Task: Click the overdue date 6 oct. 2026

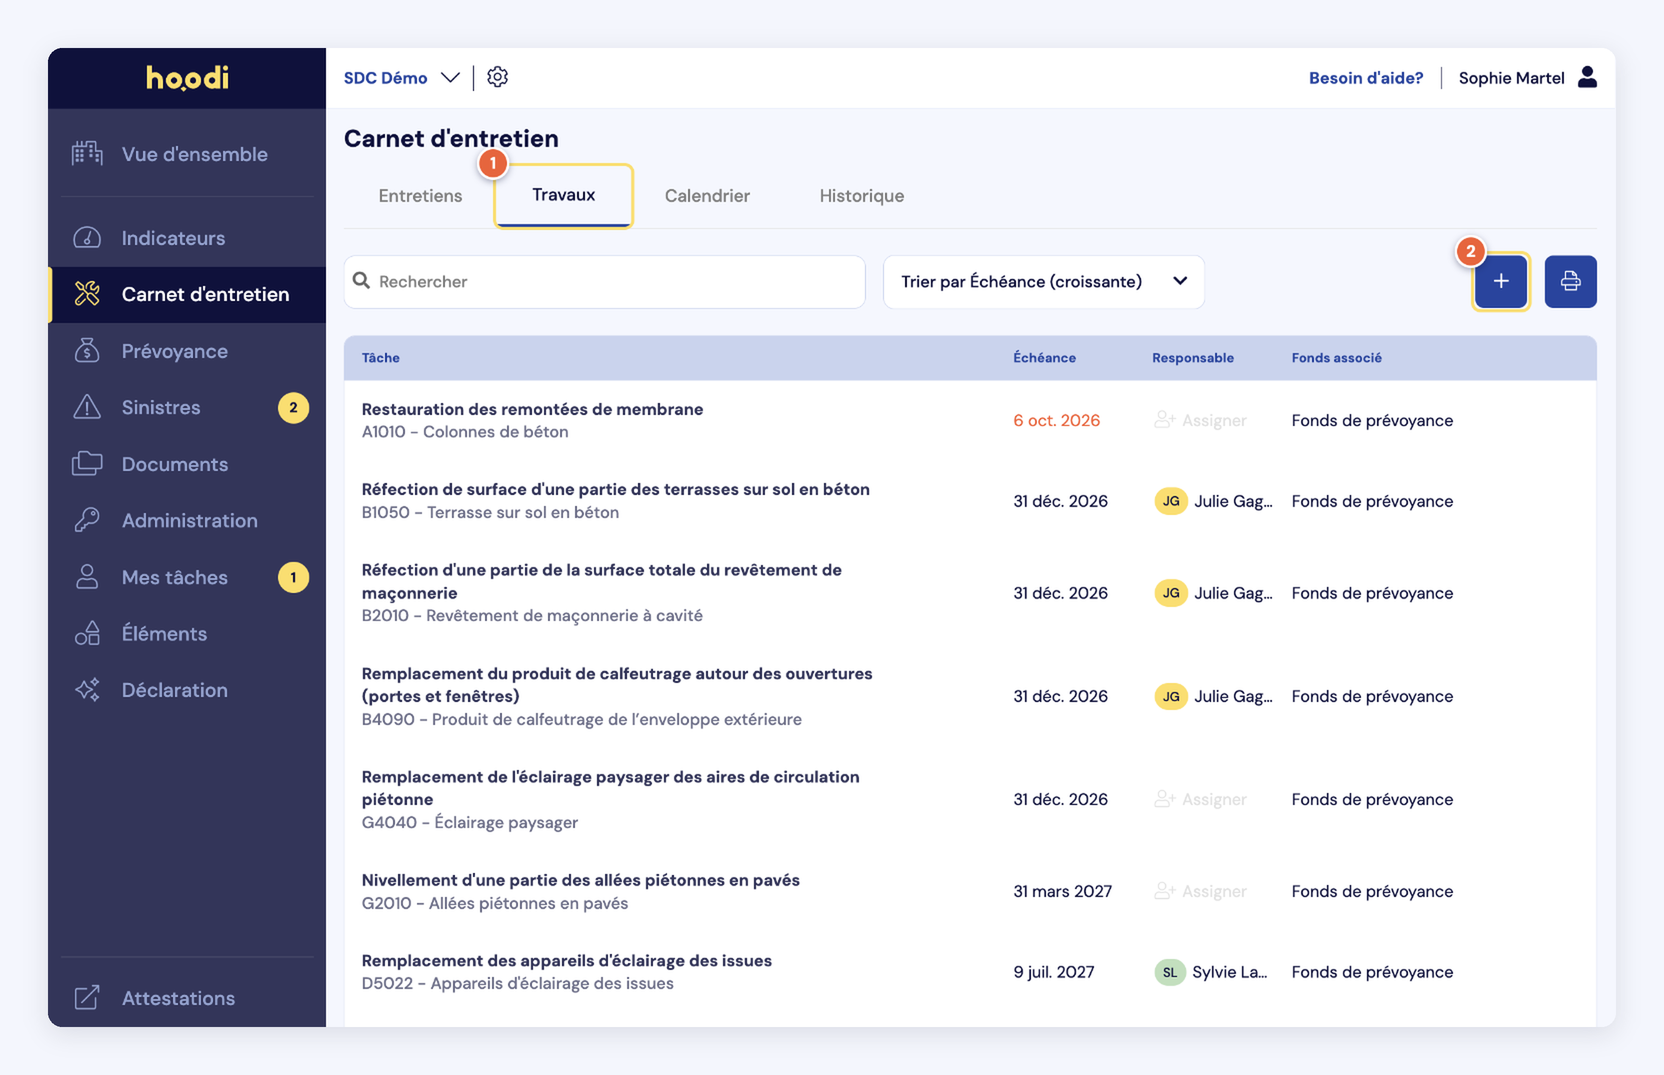Action: coord(1056,420)
